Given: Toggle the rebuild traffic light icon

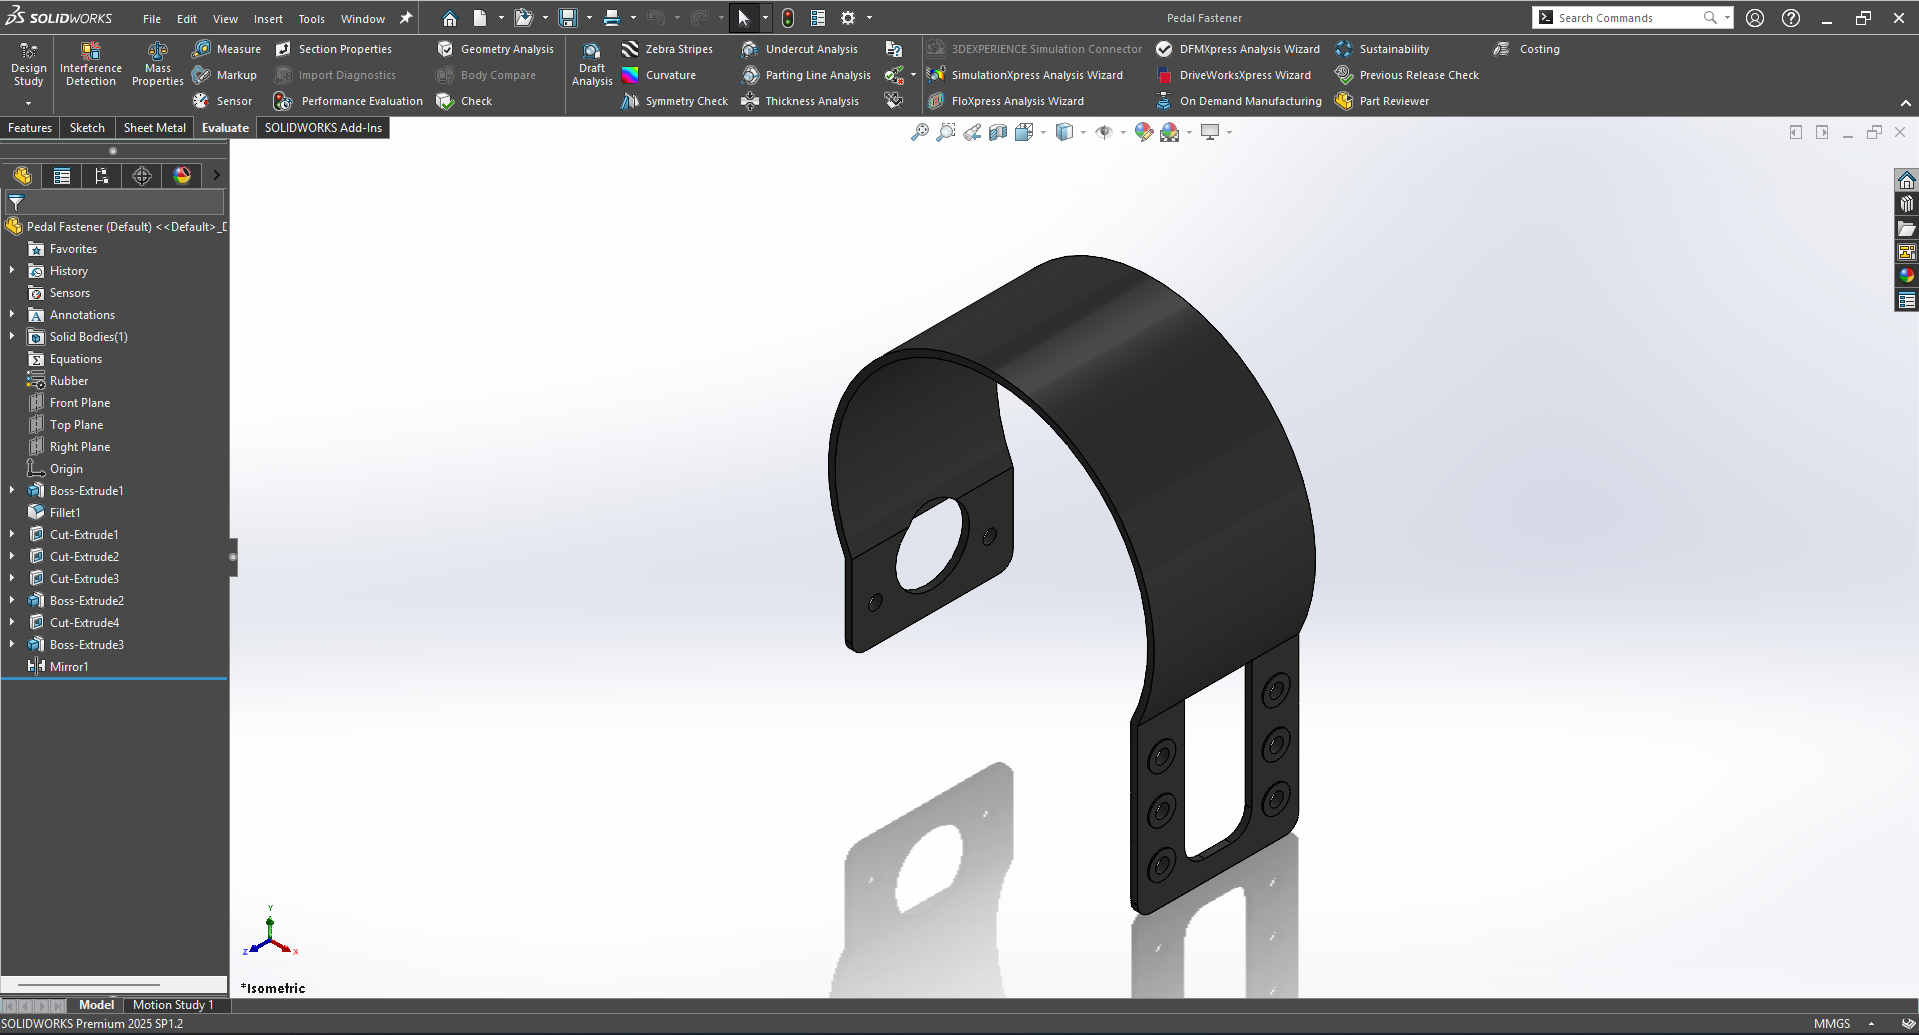Looking at the screenshot, I should click(x=788, y=18).
